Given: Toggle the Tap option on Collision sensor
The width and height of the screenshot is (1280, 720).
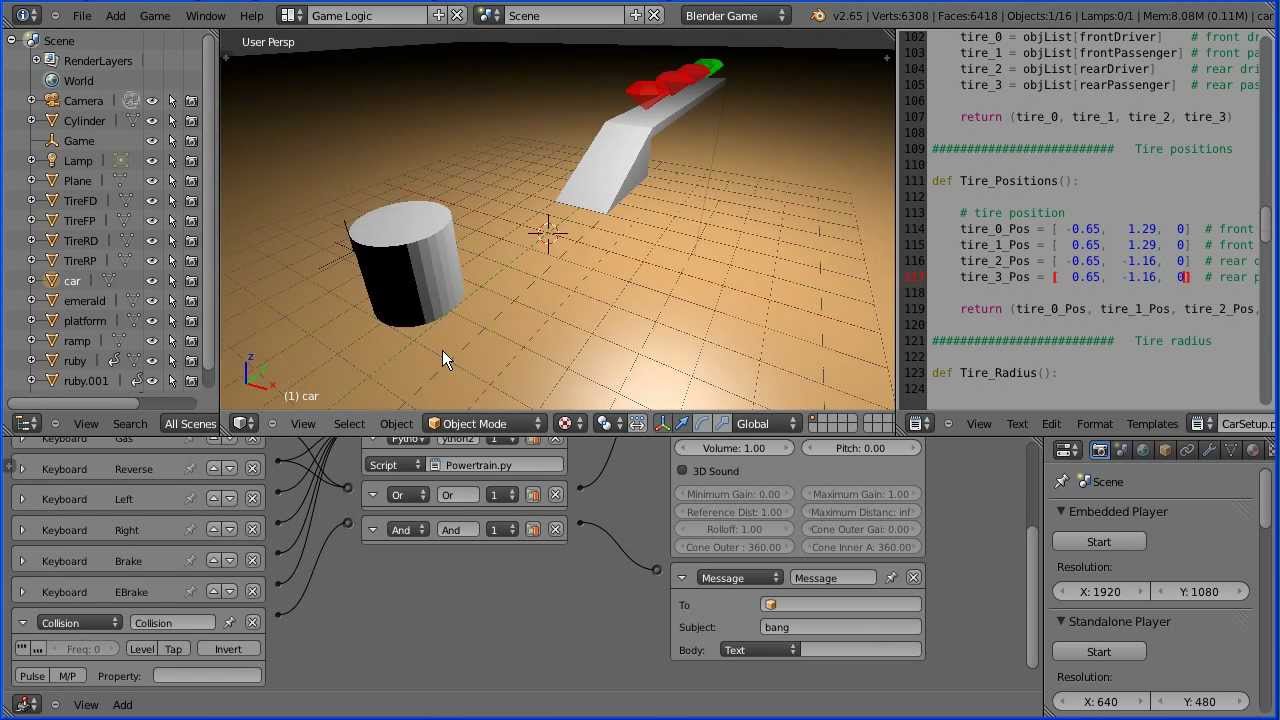Looking at the screenshot, I should pos(173,649).
